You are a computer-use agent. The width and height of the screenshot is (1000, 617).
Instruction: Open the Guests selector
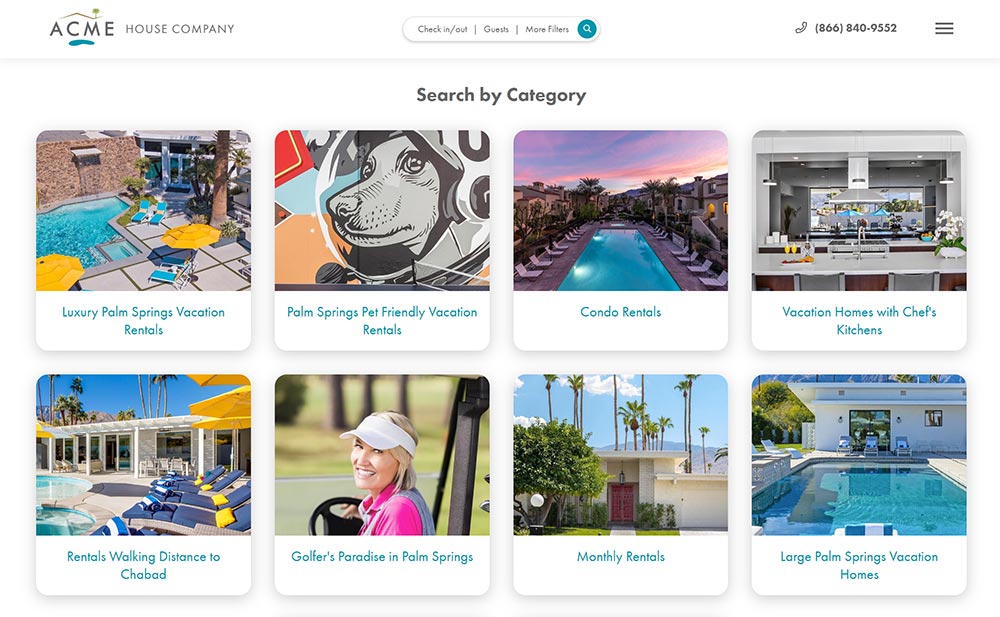[496, 29]
